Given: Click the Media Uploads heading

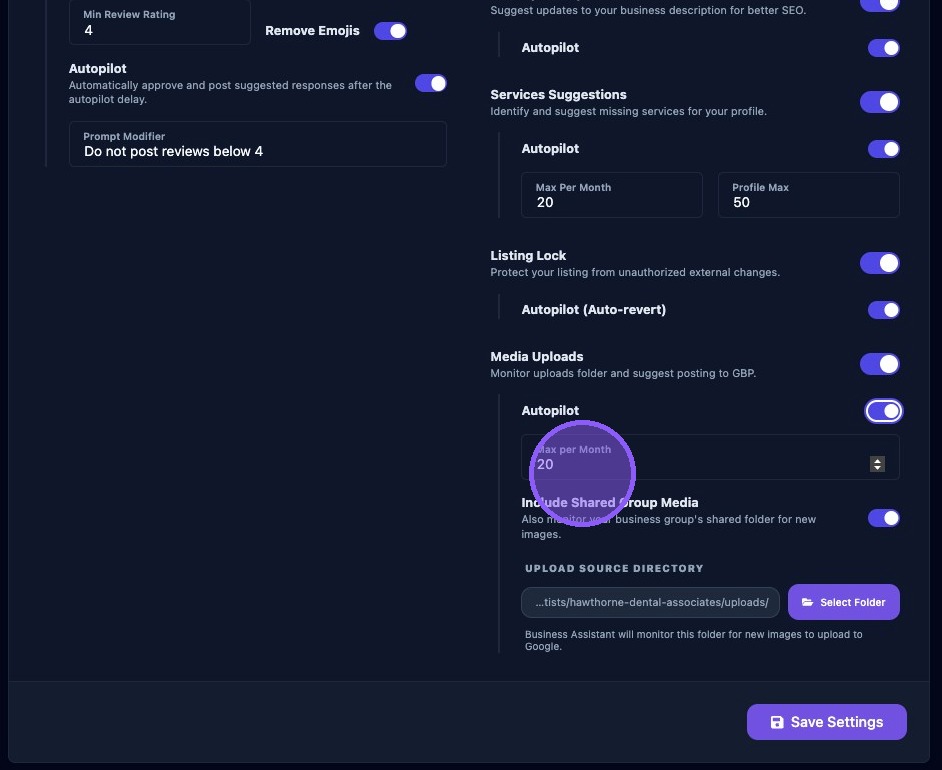Looking at the screenshot, I should click(x=536, y=356).
